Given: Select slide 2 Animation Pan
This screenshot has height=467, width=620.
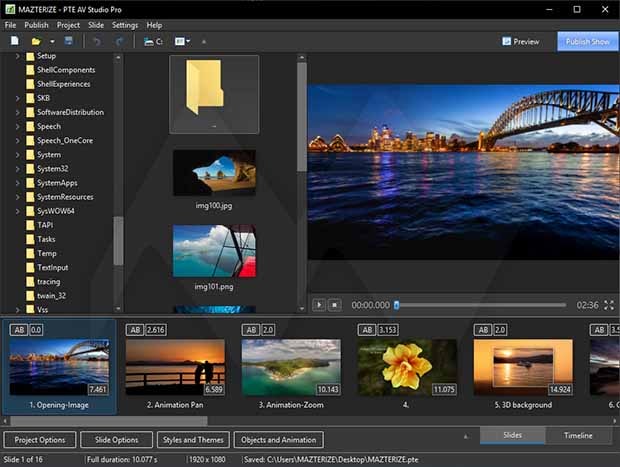Looking at the screenshot, I should pyautogui.click(x=175, y=367).
